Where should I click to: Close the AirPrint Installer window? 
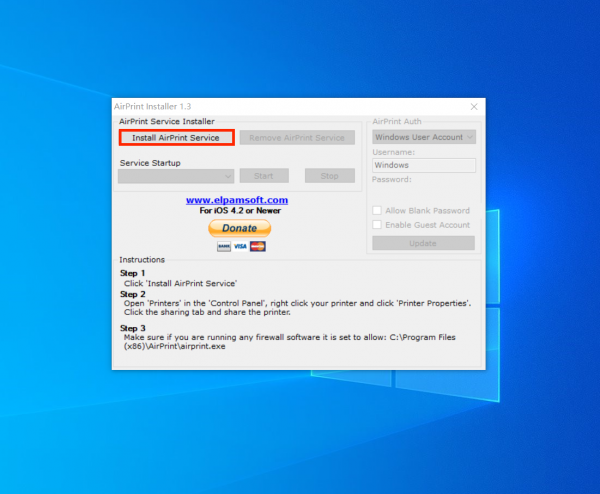473,106
